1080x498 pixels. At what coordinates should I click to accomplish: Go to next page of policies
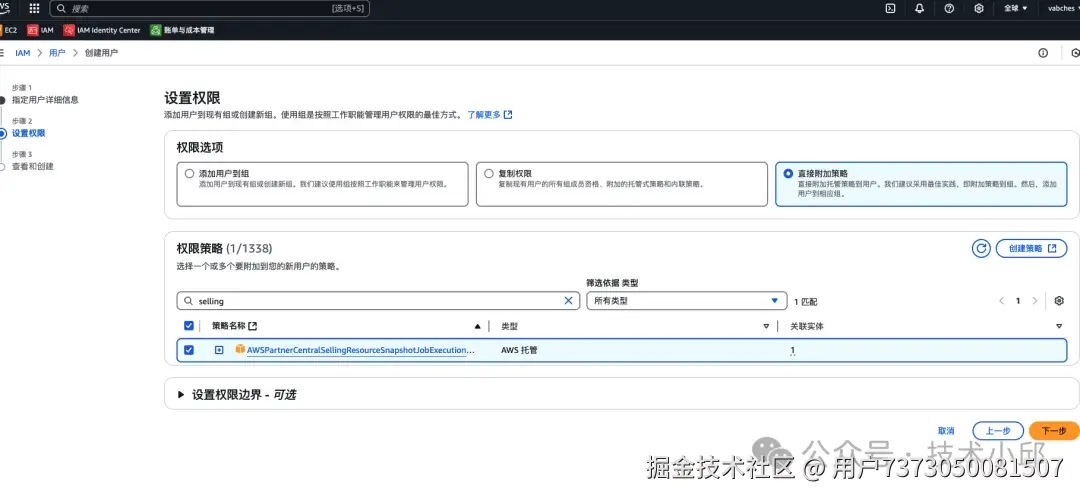[1035, 301]
